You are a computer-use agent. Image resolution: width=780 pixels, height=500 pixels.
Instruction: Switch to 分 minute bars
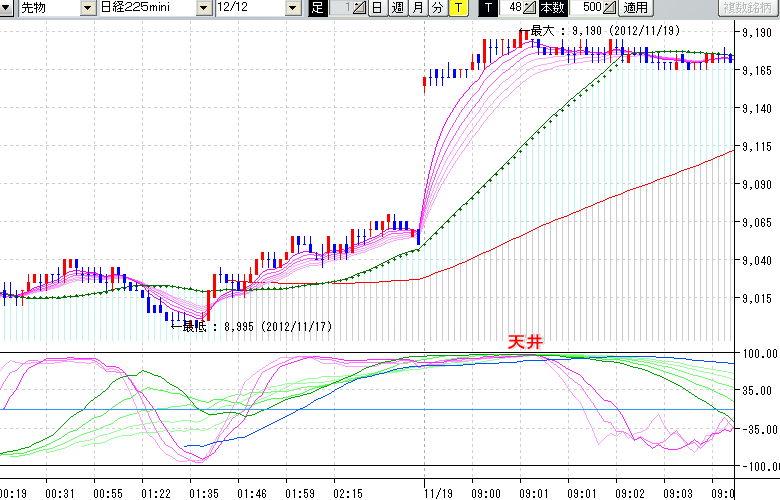click(x=437, y=8)
